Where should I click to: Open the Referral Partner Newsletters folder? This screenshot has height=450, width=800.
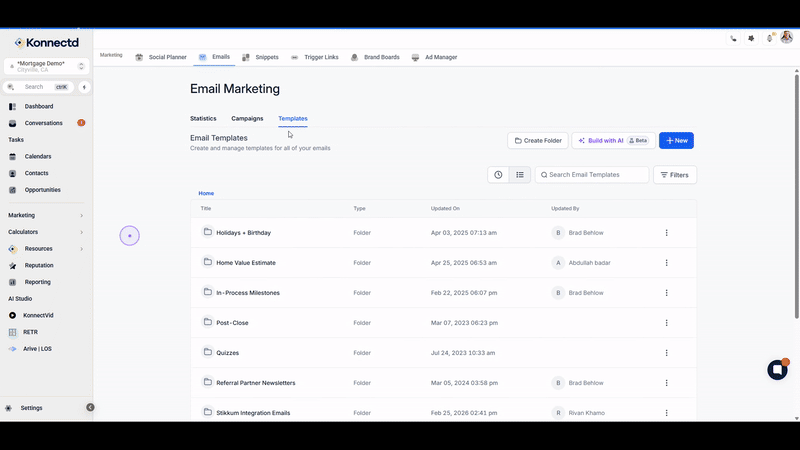[x=256, y=383]
